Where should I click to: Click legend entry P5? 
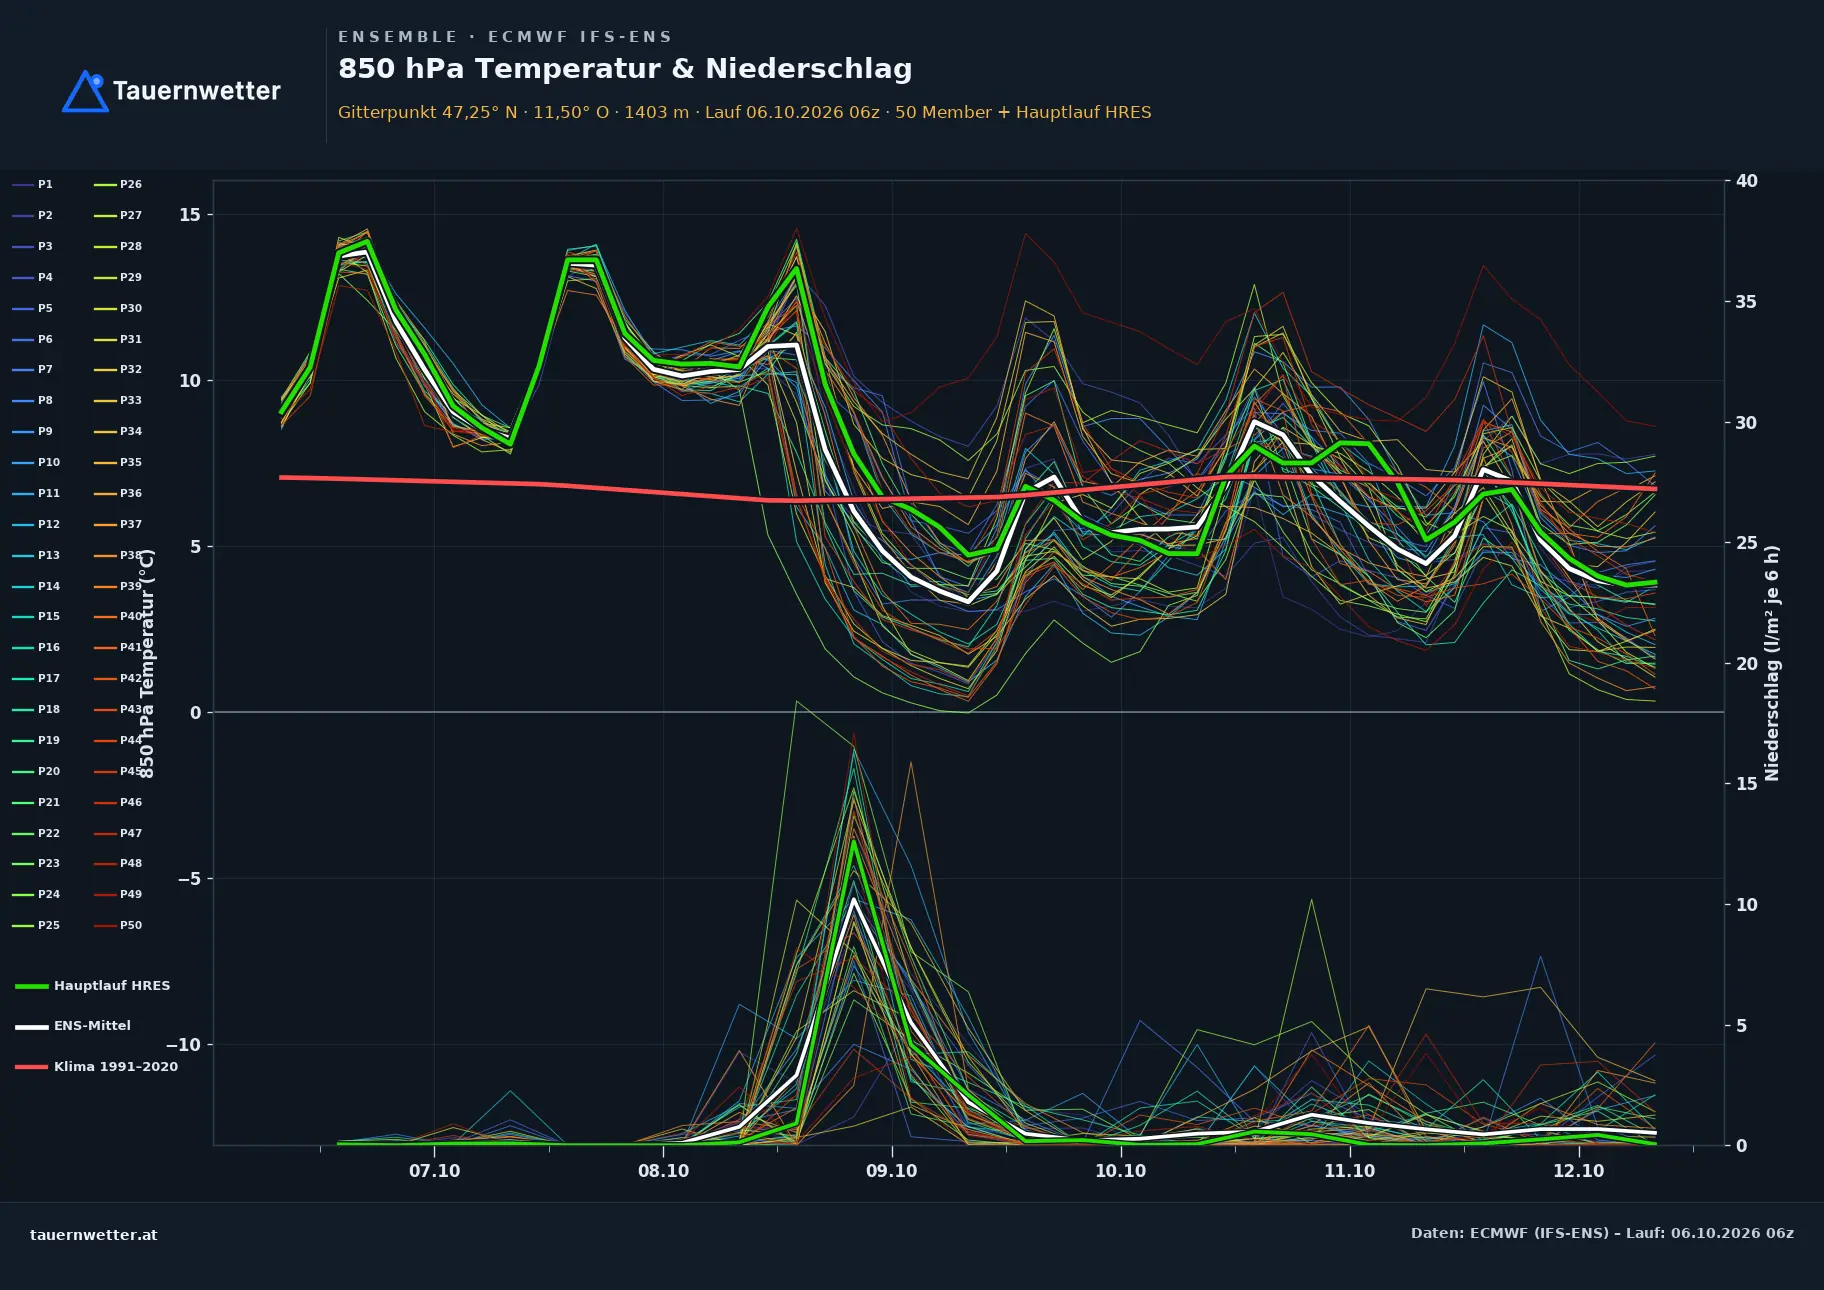[32, 309]
